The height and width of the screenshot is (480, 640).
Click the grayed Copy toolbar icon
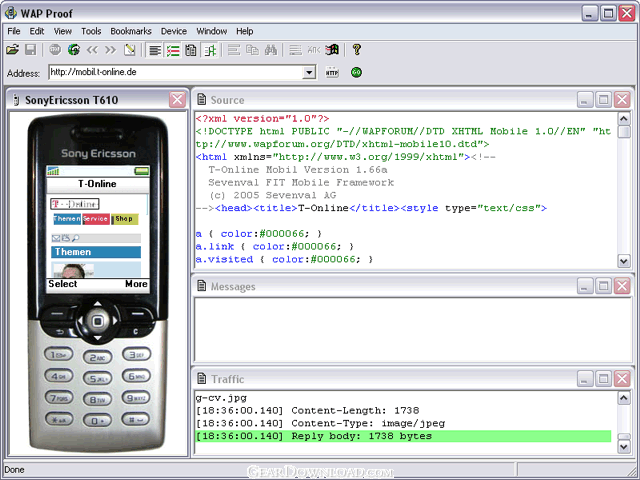coord(252,50)
